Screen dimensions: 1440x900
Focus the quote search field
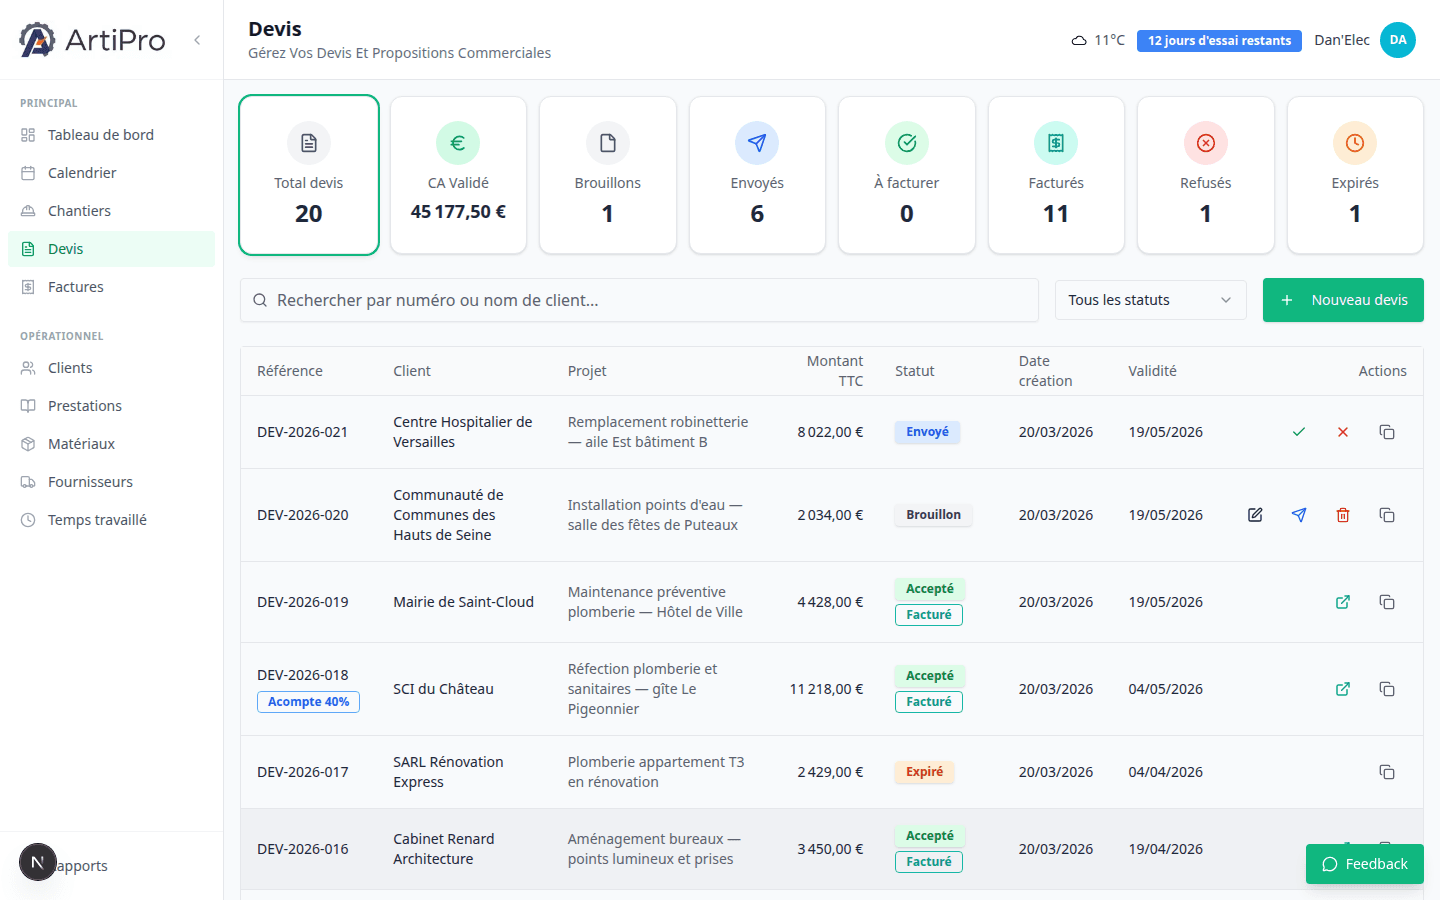[x=640, y=300]
